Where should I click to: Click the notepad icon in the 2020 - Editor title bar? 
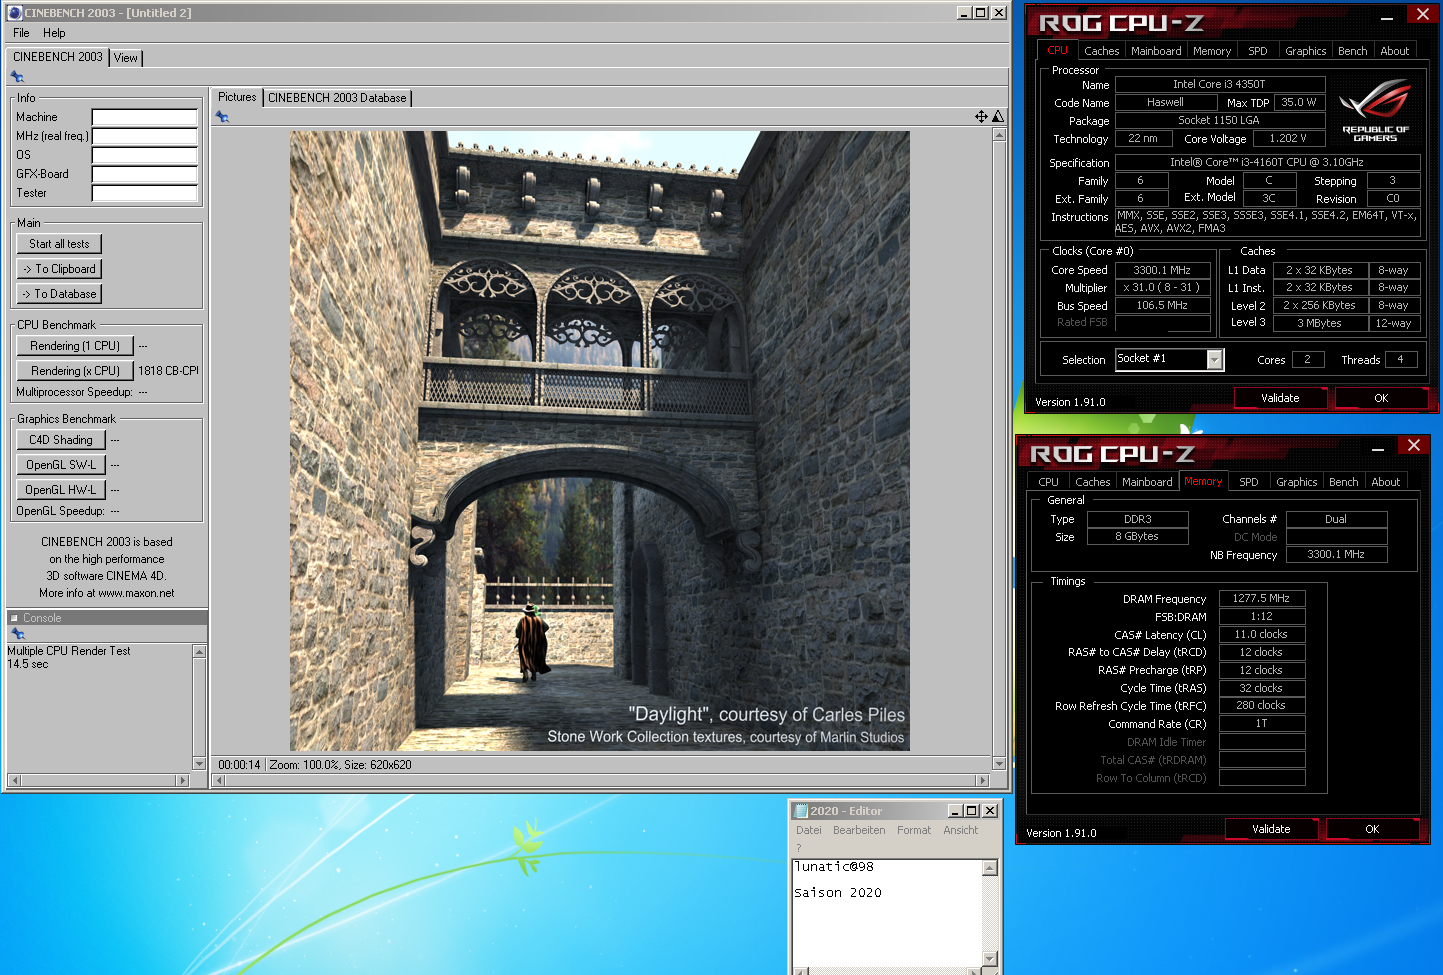pyautogui.click(x=800, y=811)
